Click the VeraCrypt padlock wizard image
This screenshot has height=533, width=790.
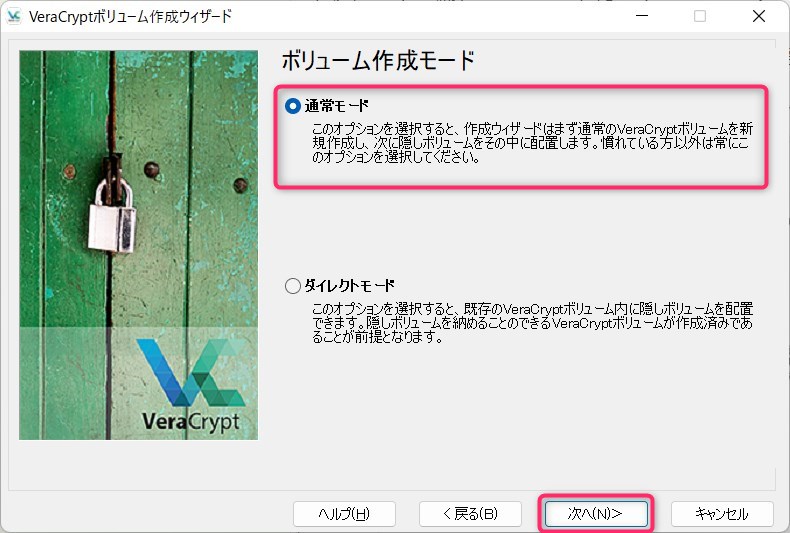(x=139, y=245)
